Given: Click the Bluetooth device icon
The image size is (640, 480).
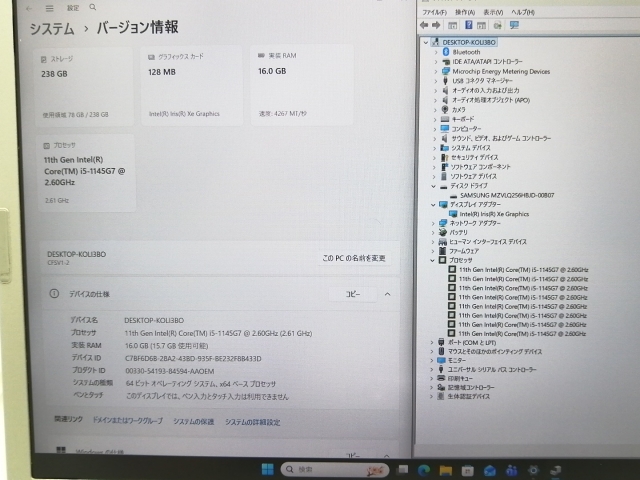Looking at the screenshot, I should [446, 52].
